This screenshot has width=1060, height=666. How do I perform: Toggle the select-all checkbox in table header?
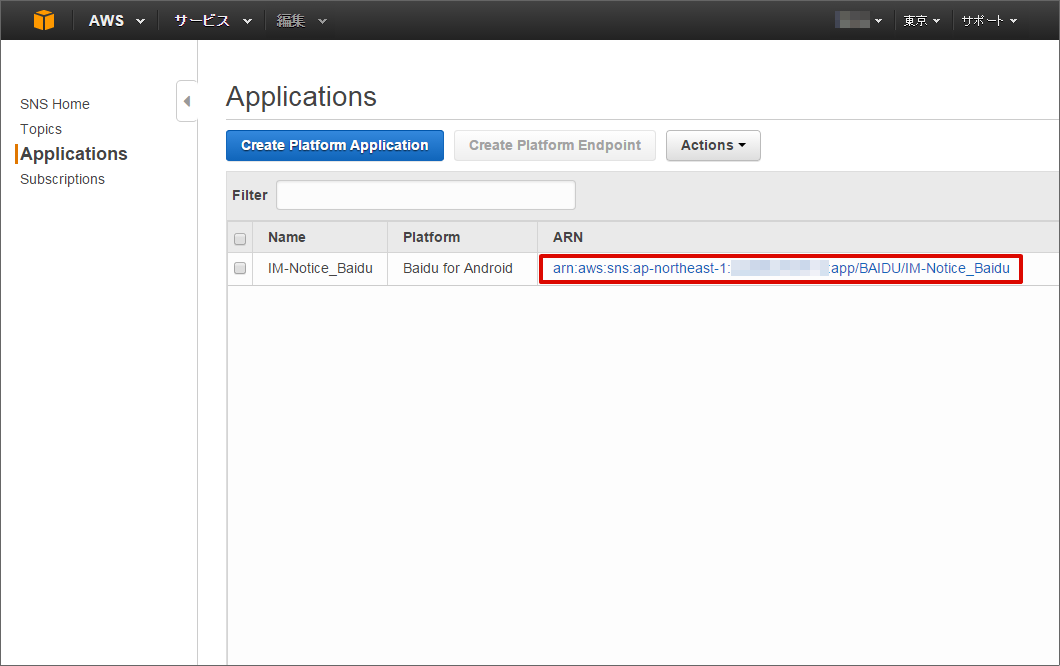tap(240, 239)
